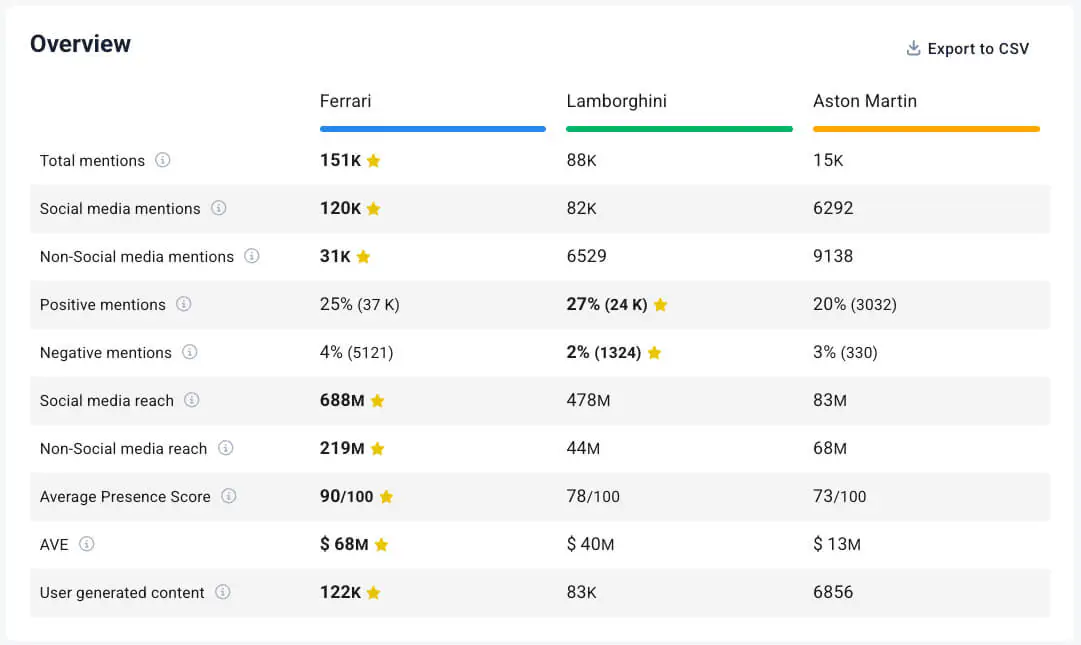Click the Overview heading

tap(80, 43)
